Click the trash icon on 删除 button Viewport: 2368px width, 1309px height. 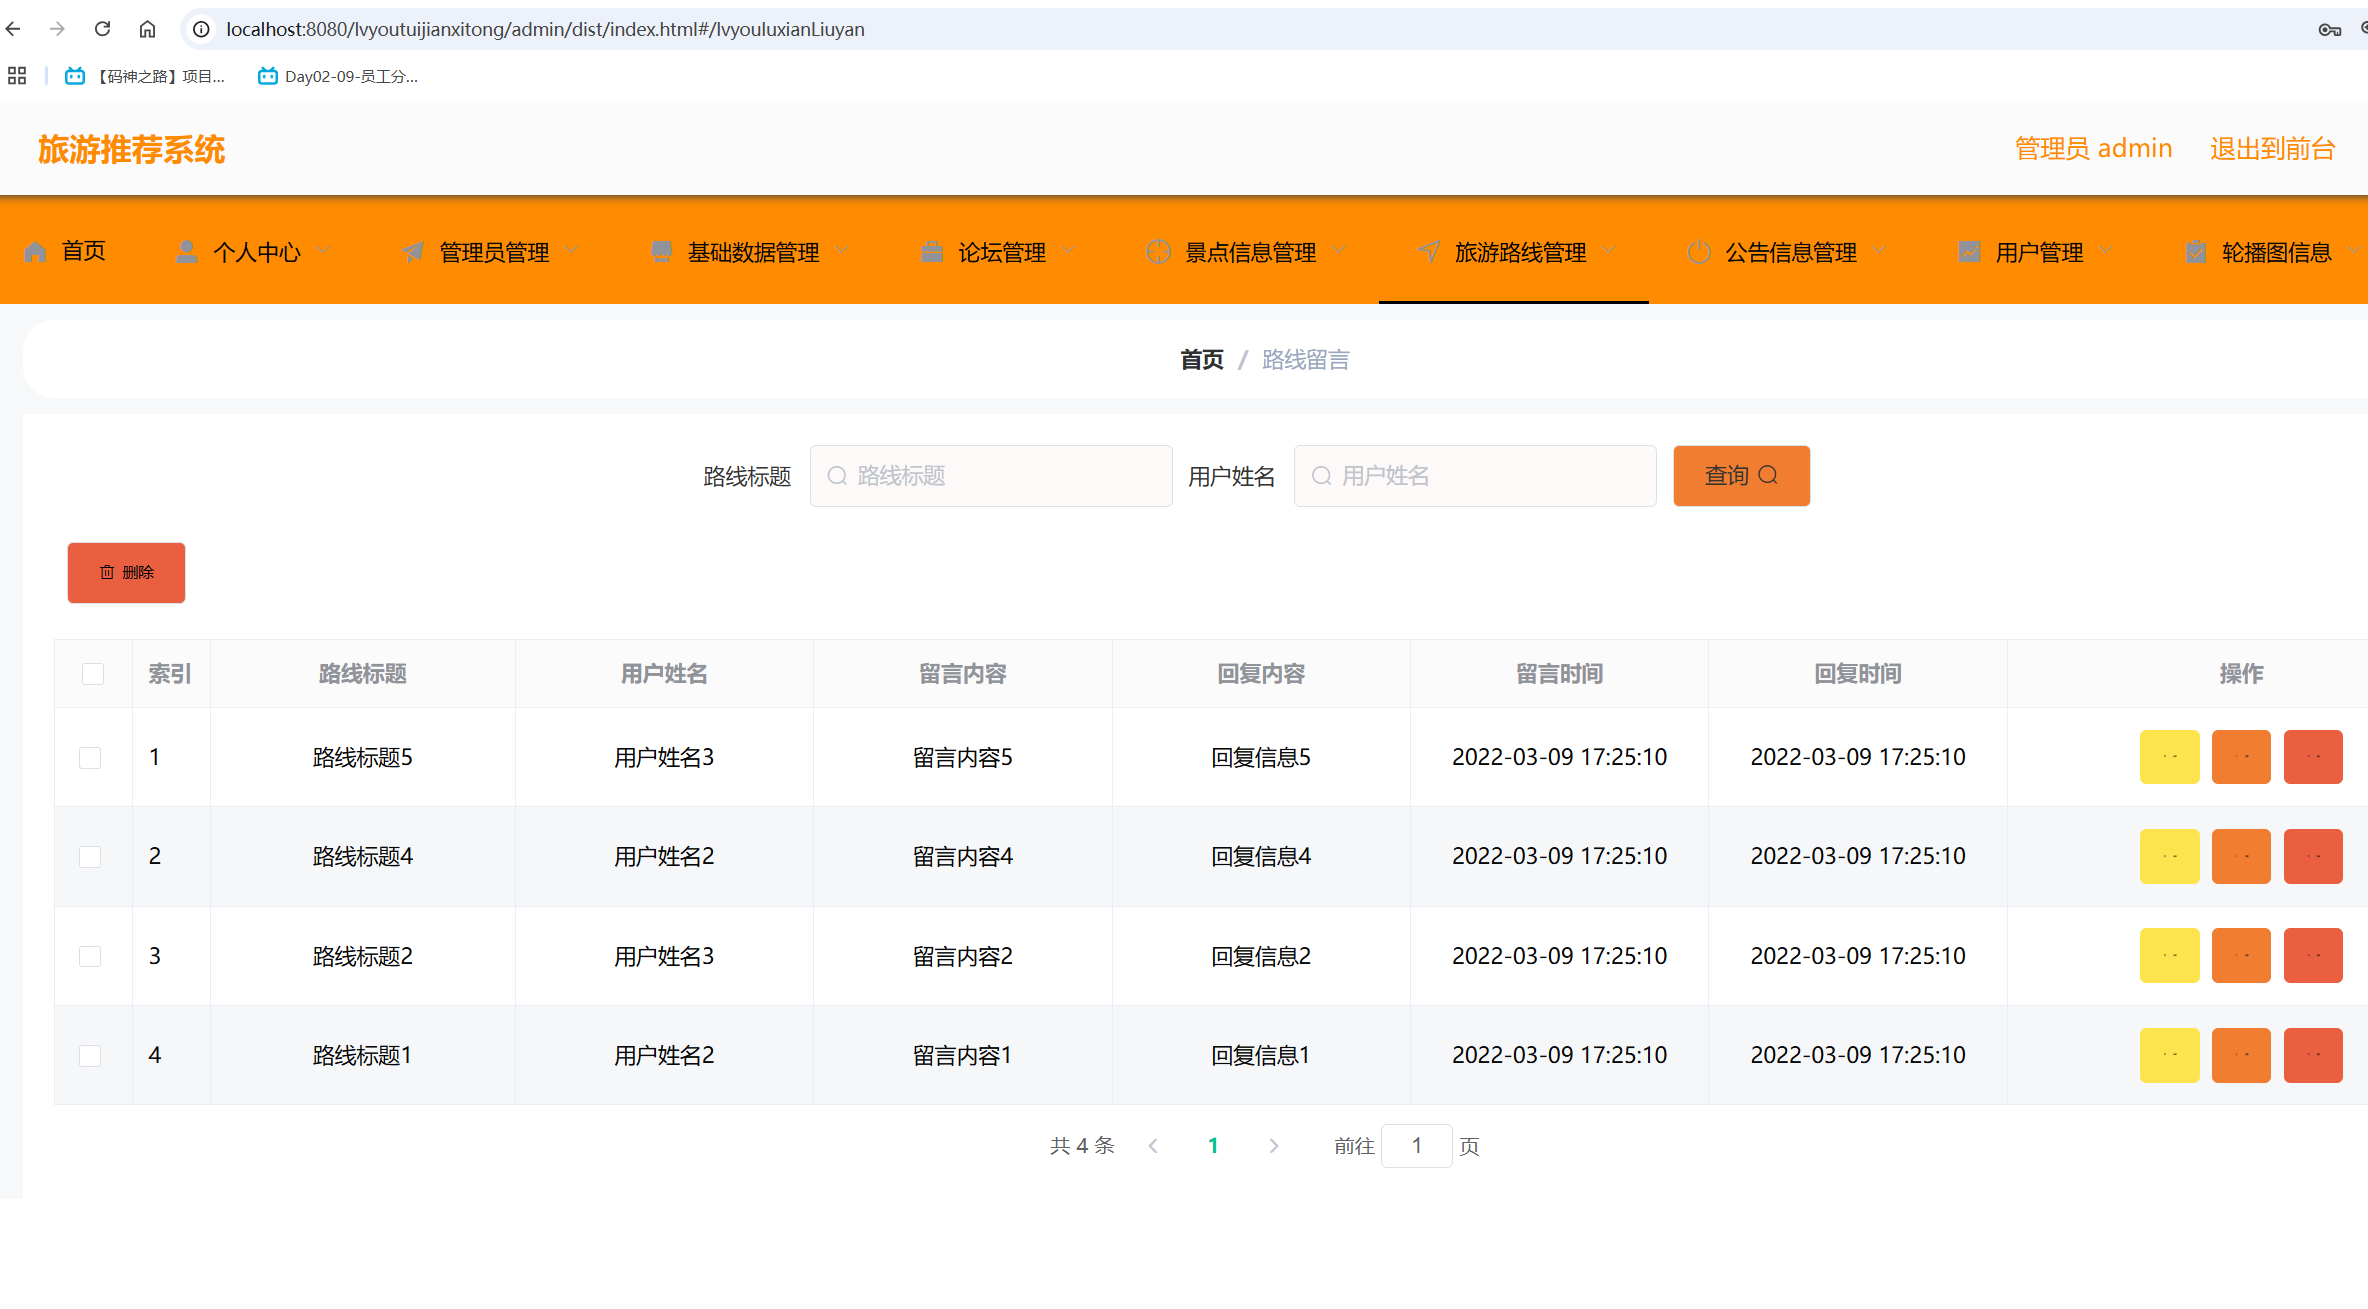(x=107, y=573)
